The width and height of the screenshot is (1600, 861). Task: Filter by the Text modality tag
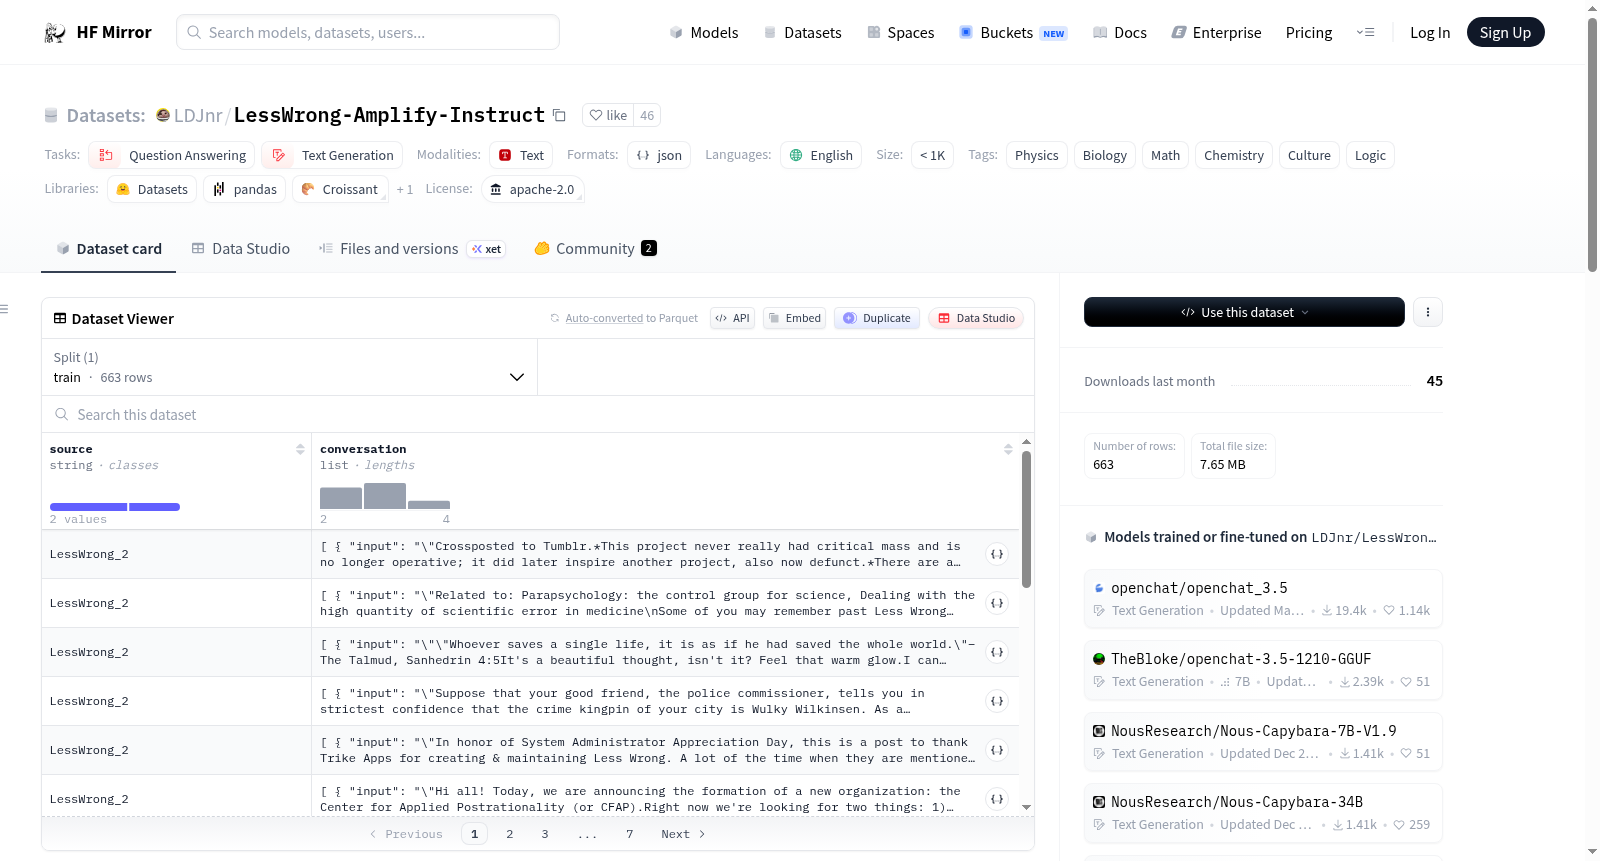click(x=521, y=155)
